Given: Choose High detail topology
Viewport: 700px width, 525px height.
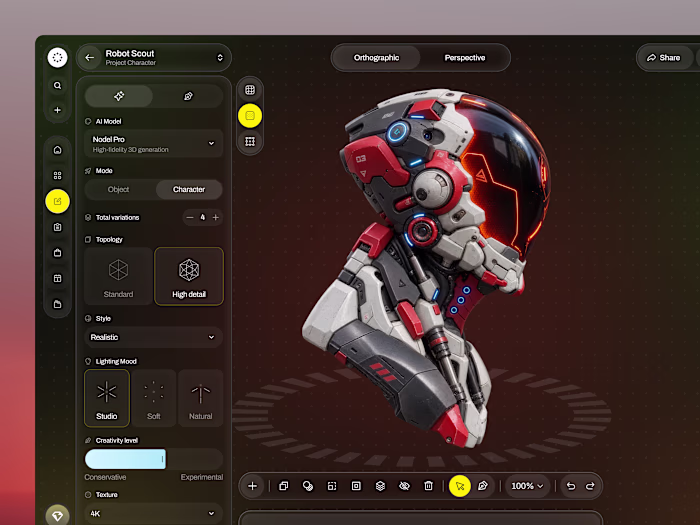Looking at the screenshot, I should click(189, 276).
